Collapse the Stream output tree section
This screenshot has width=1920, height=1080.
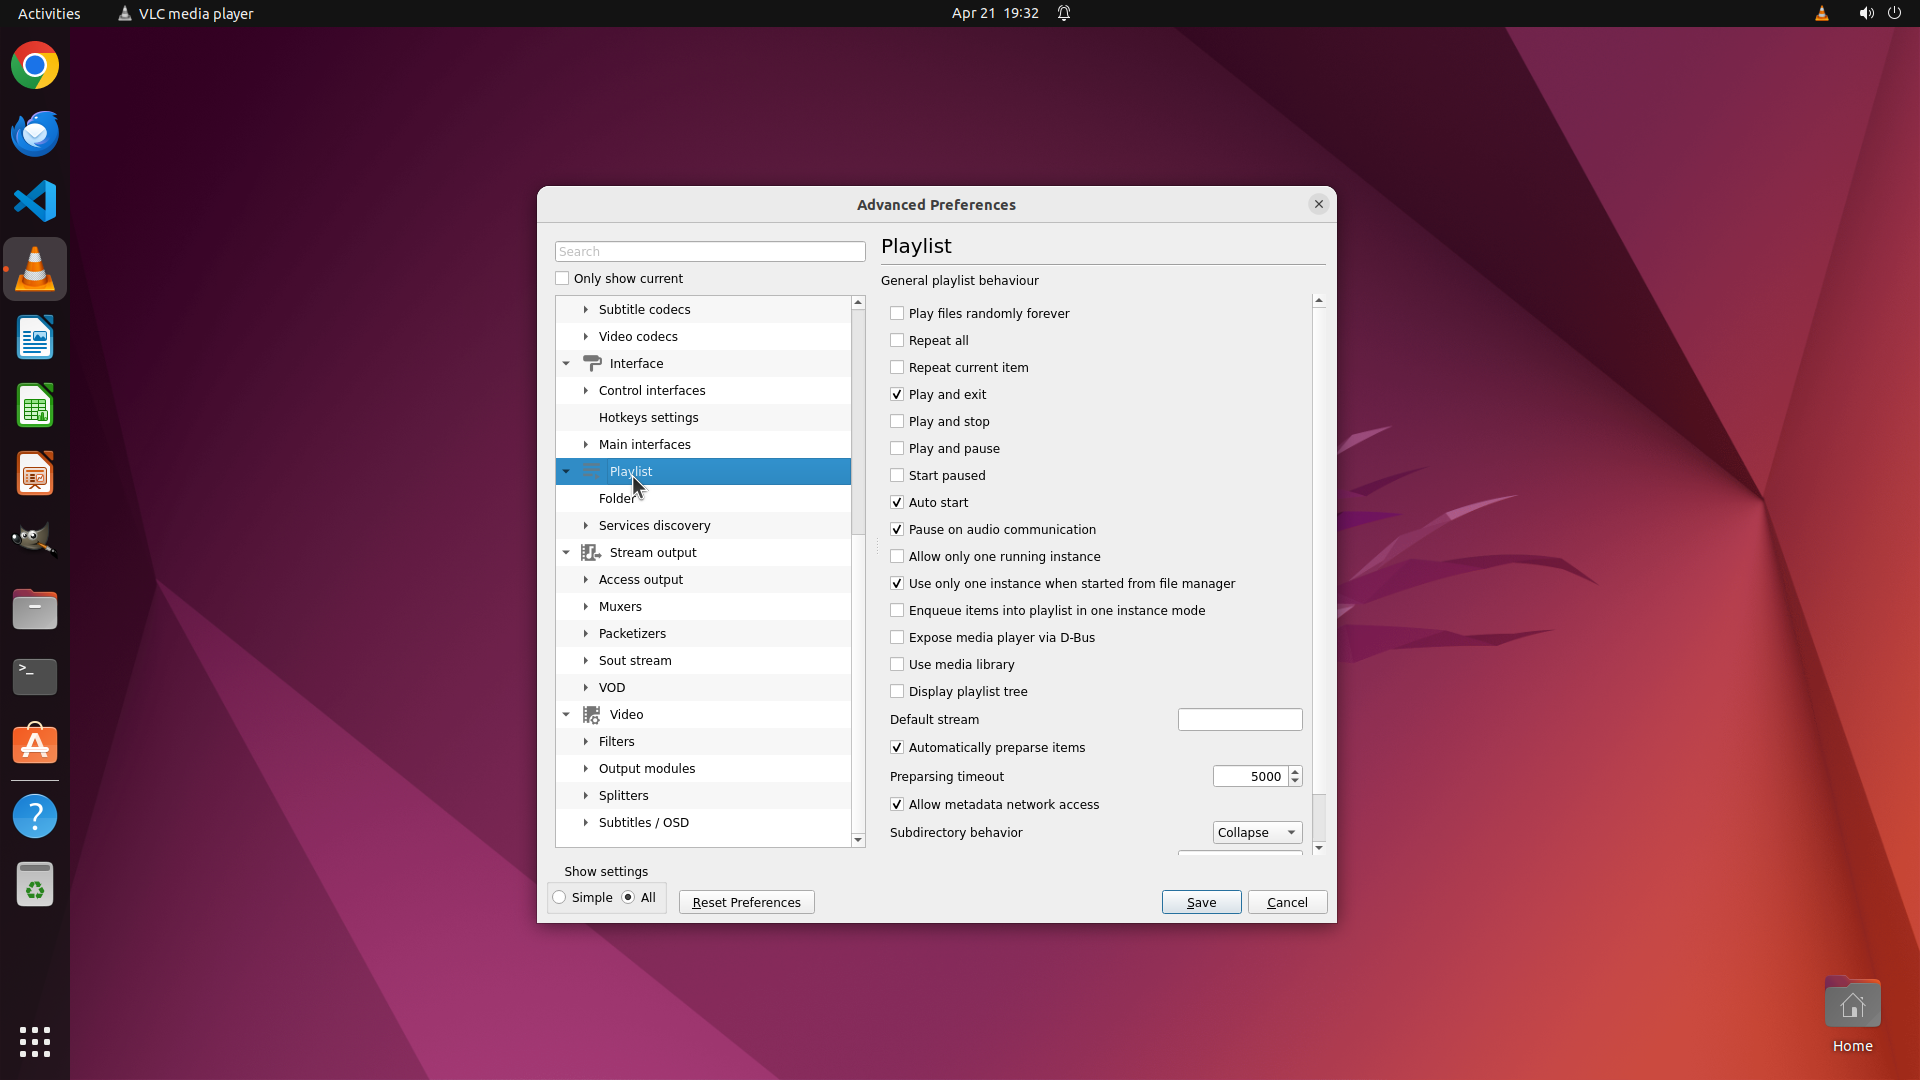coord(566,552)
